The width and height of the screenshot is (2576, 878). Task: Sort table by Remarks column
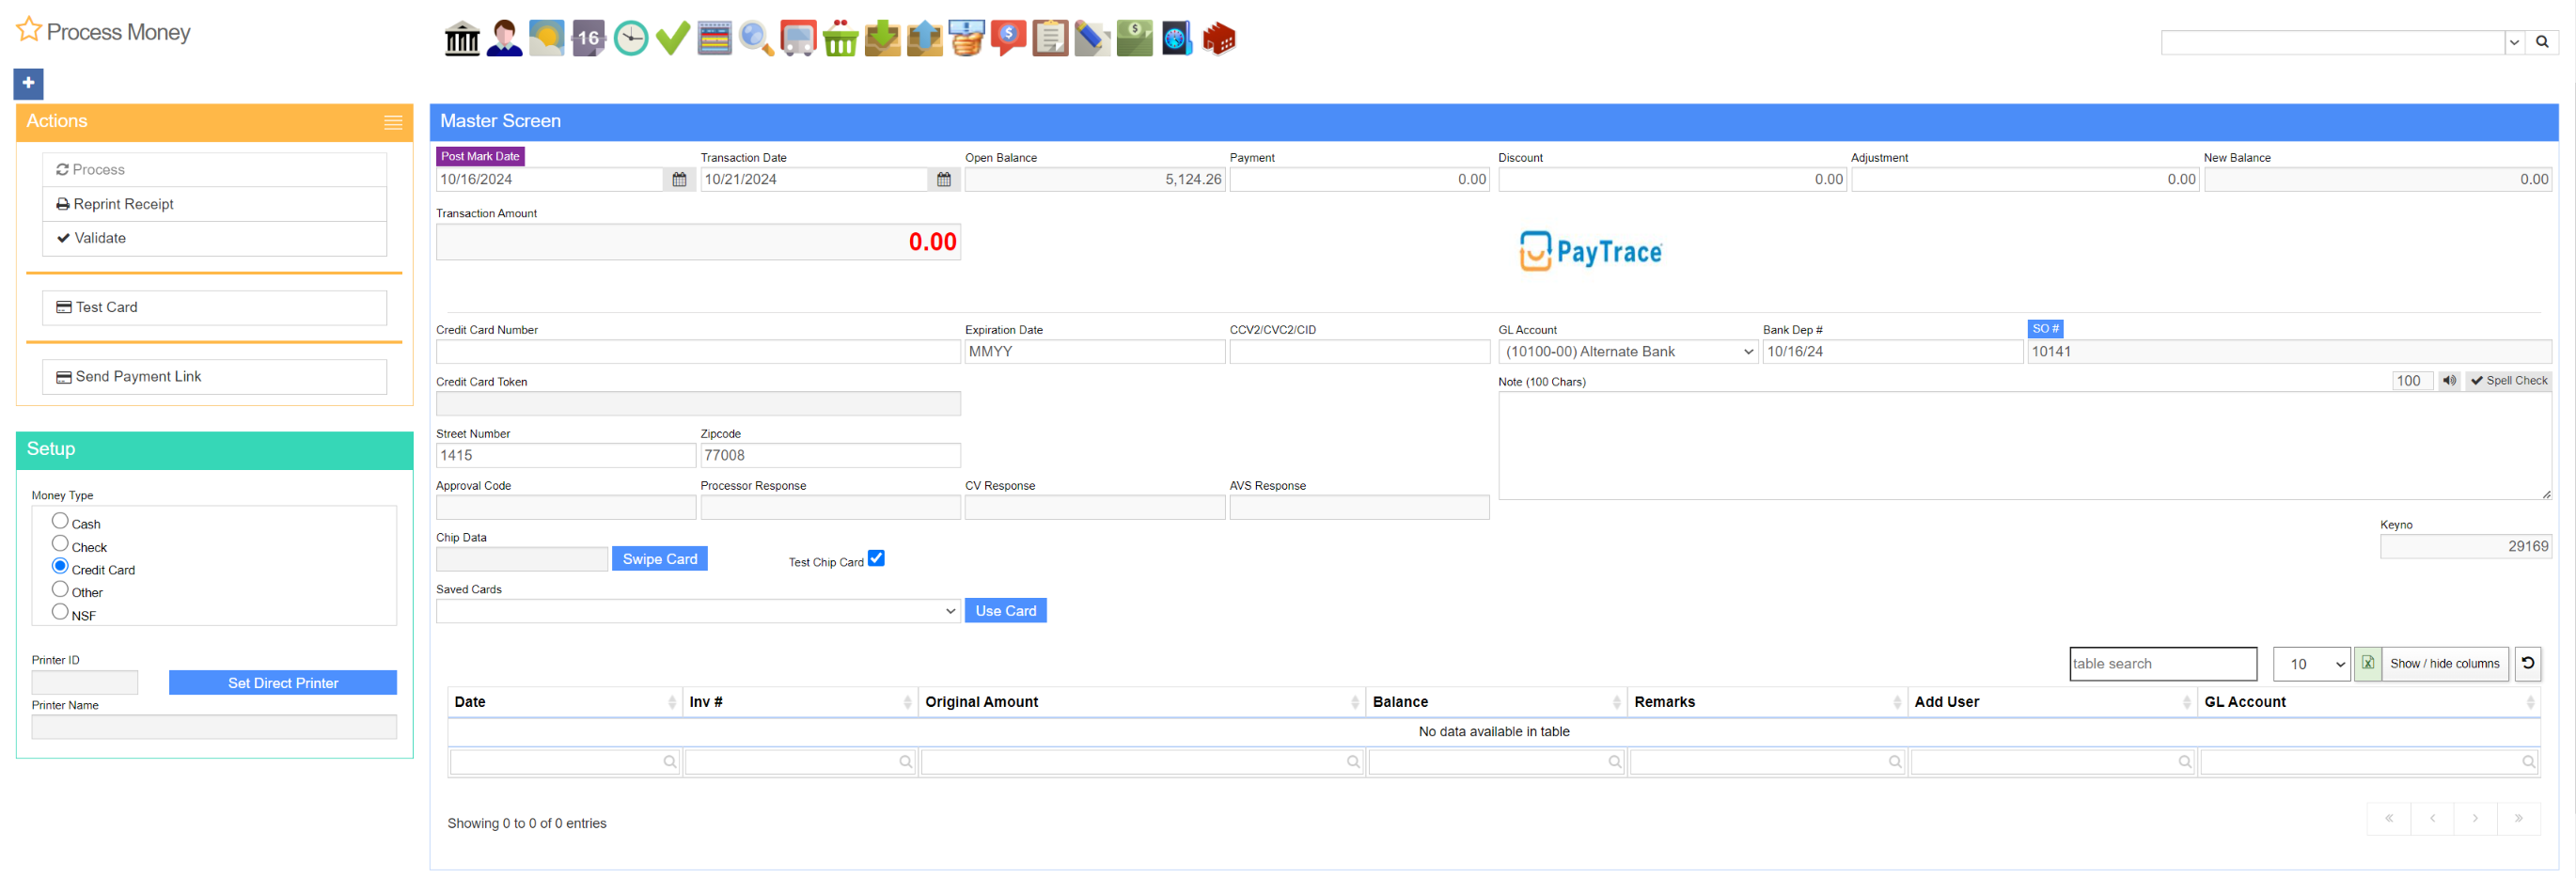[1767, 702]
